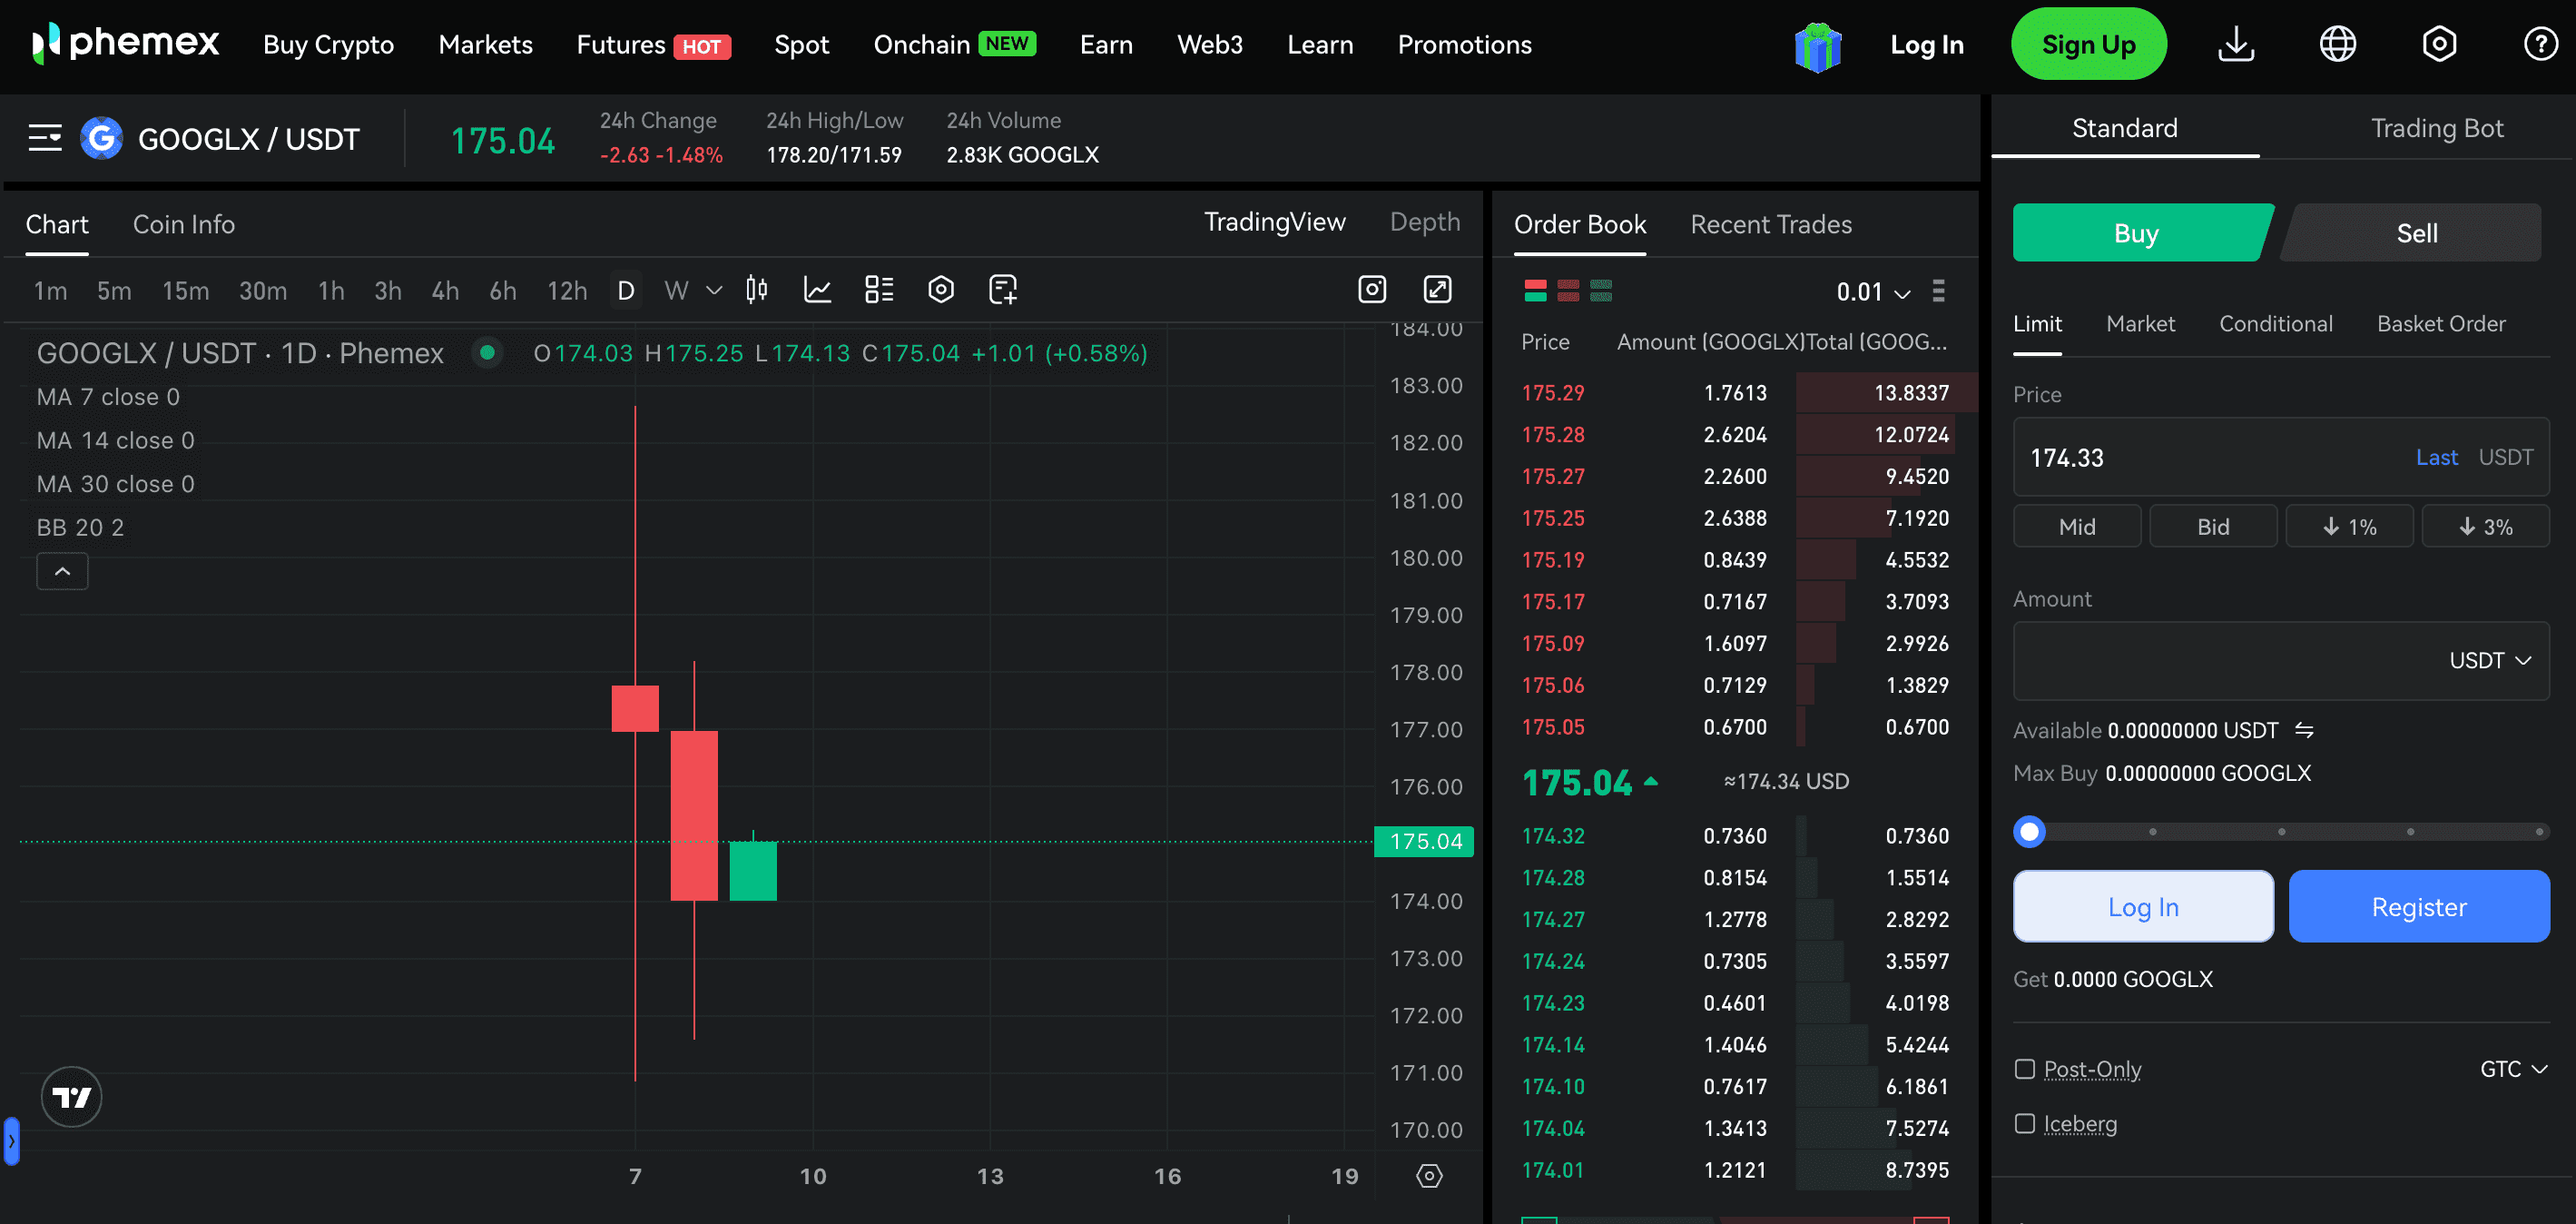Click the add chart note icon
2576x1224 pixels.
coord(1003,290)
